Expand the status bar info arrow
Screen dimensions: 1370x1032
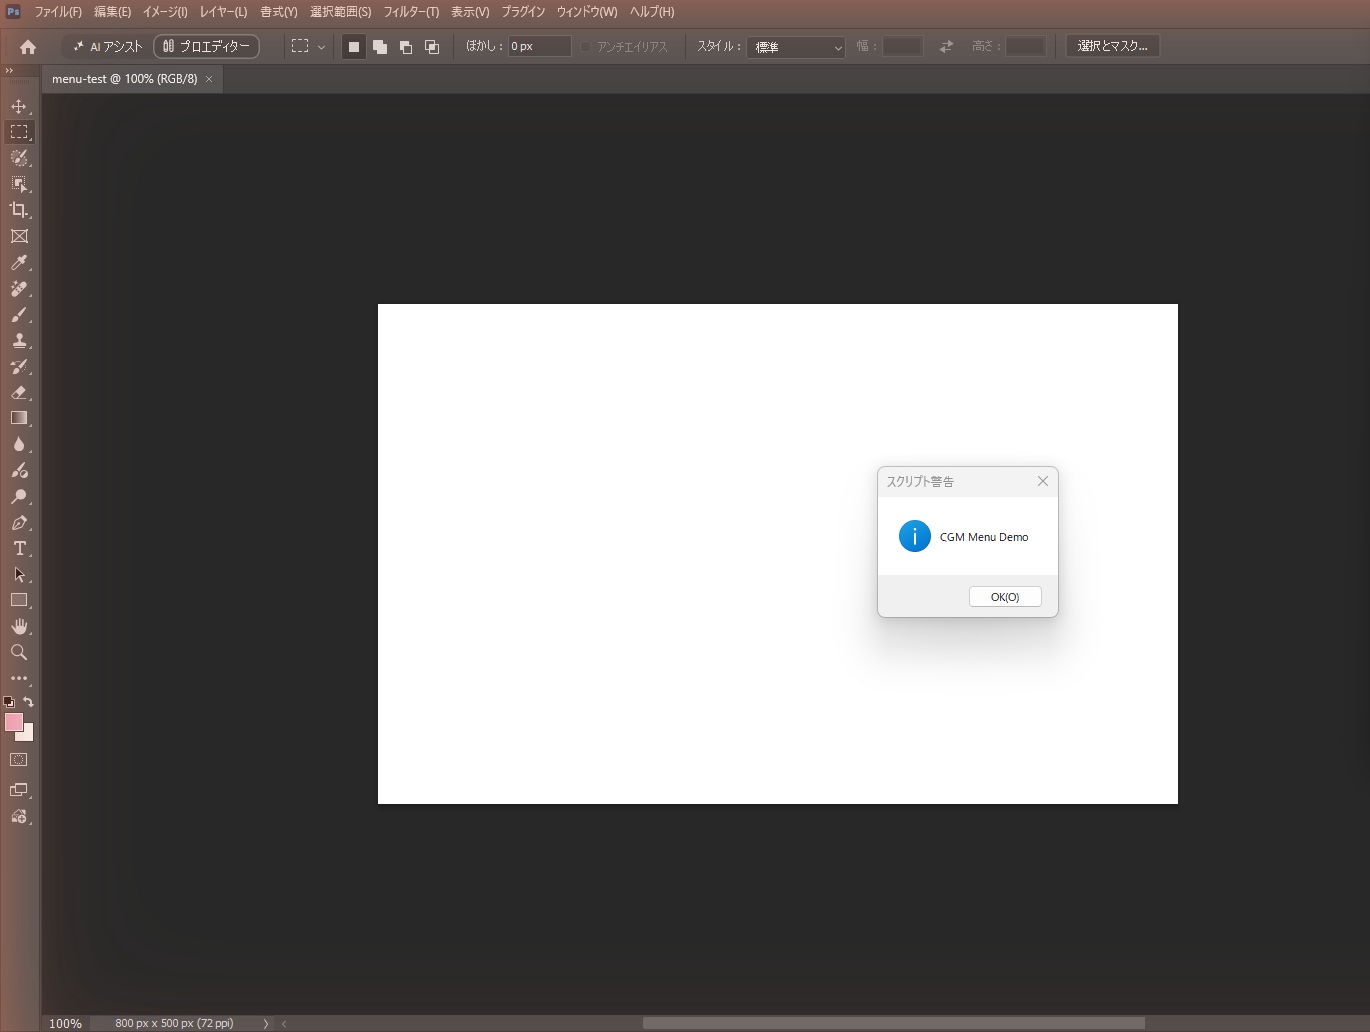[x=266, y=1023]
